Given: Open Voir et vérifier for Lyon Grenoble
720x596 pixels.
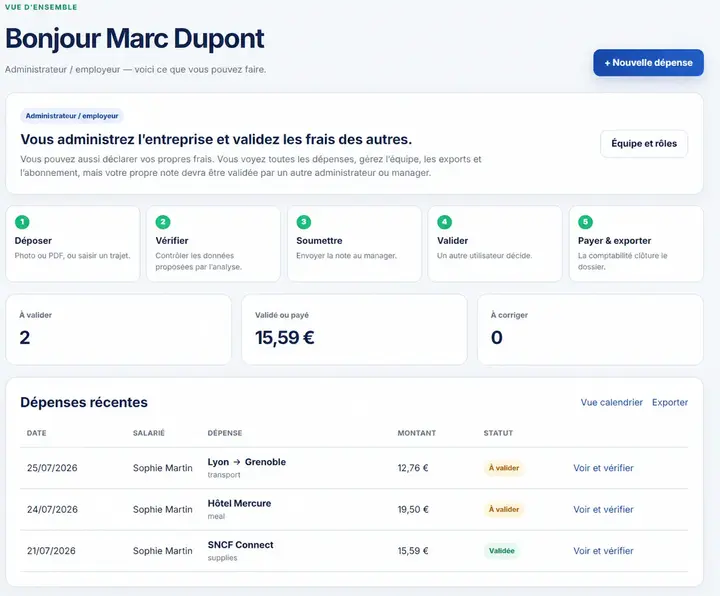Looking at the screenshot, I should tap(603, 468).
